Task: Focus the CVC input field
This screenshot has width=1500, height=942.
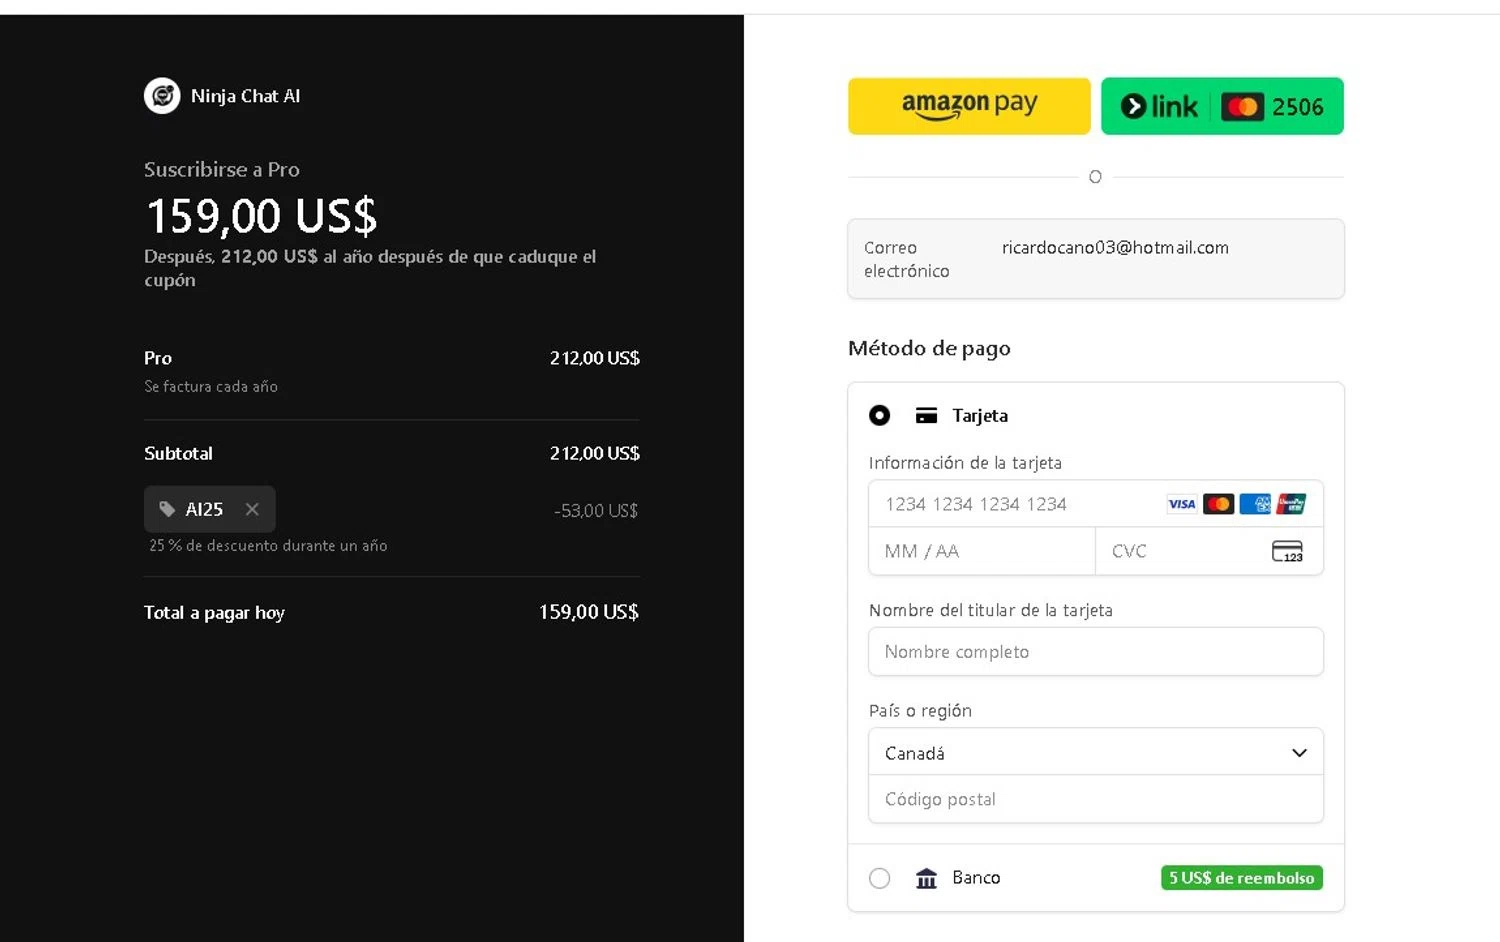Action: coord(1209,551)
